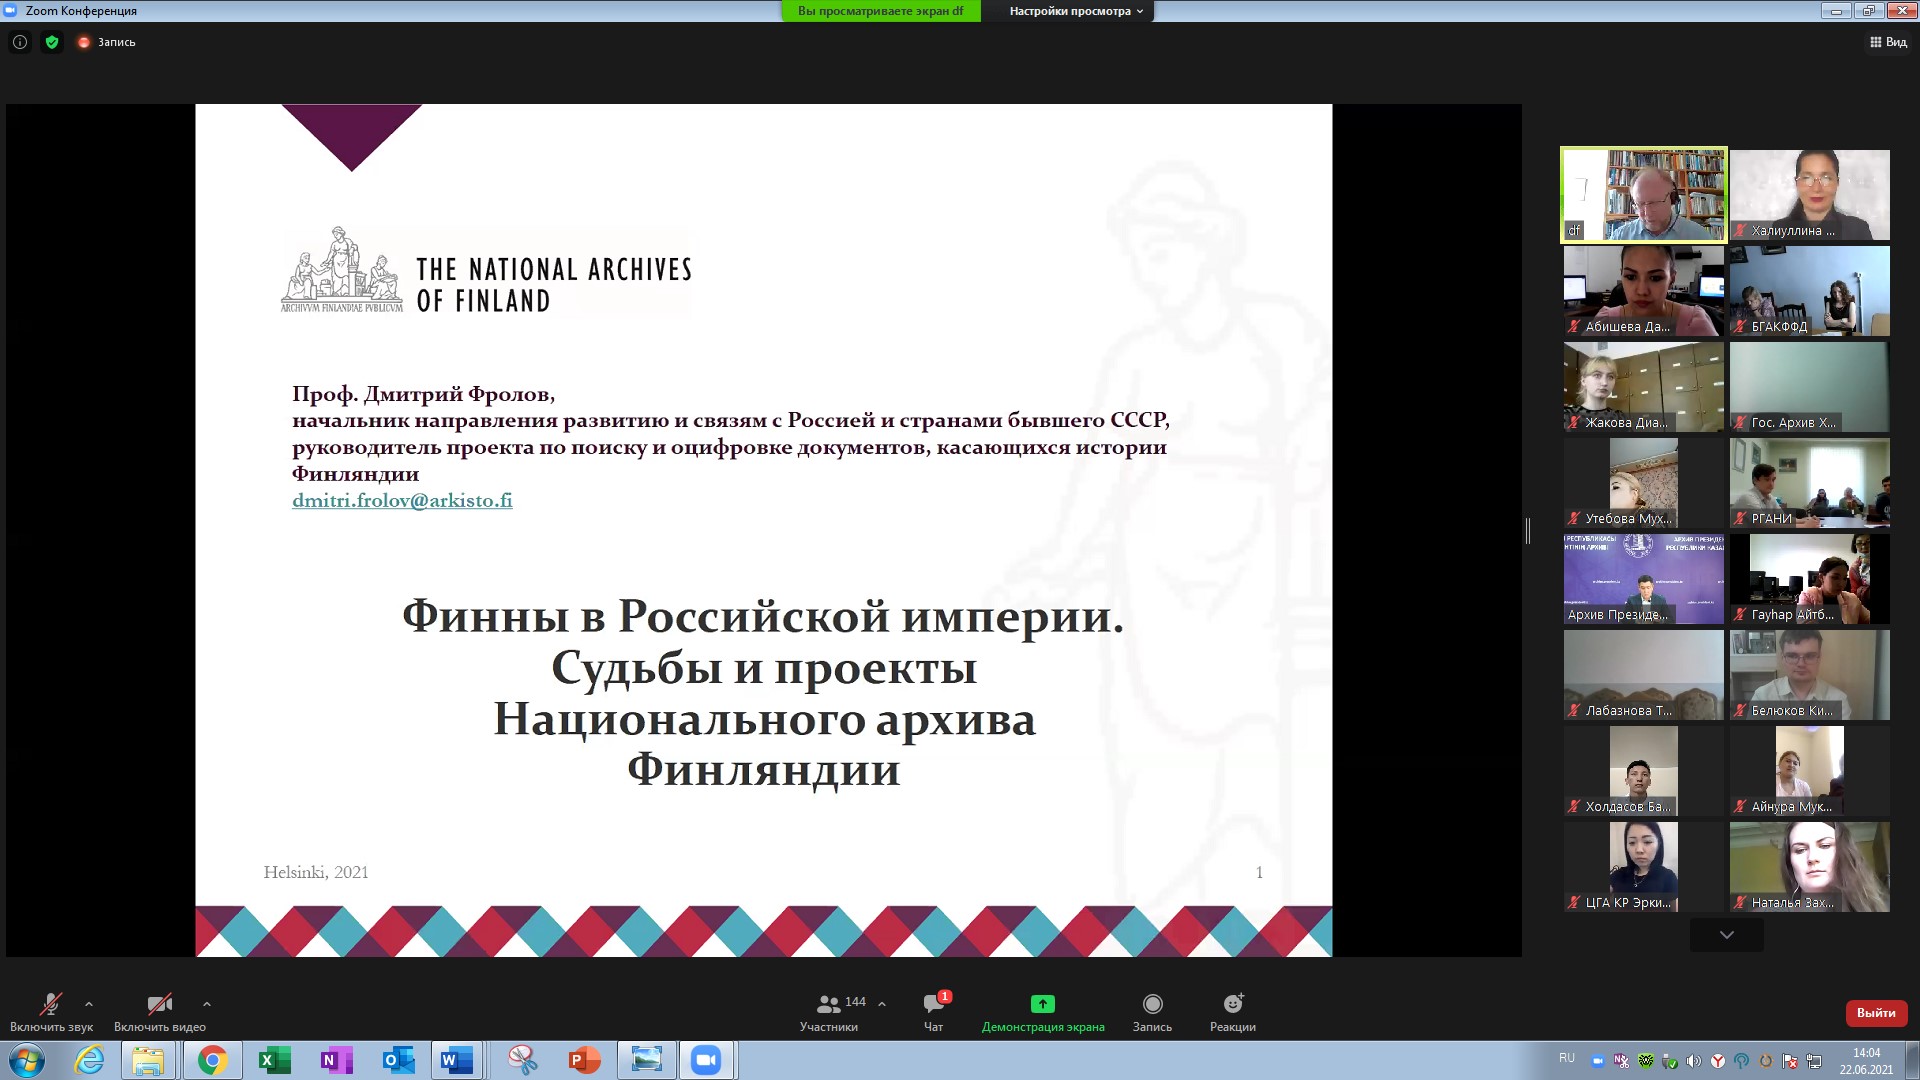Image resolution: width=1920 pixels, height=1080 pixels.
Task: Click the red Выйти leave button
Action: pos(1876,1013)
